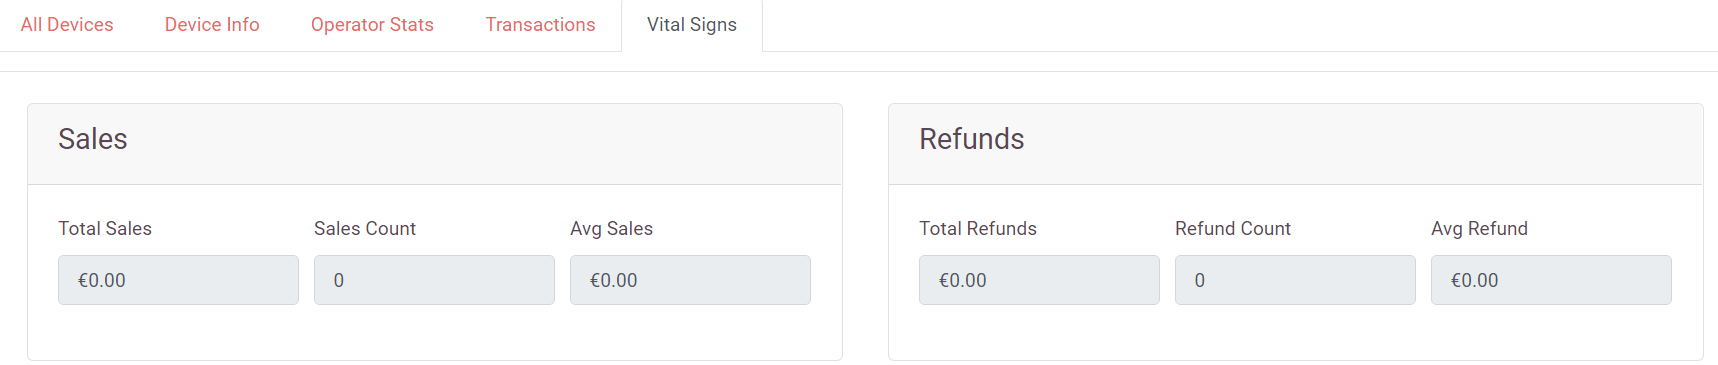The image size is (1718, 365).
Task: Click the Avg Refund value field
Action: [1551, 280]
